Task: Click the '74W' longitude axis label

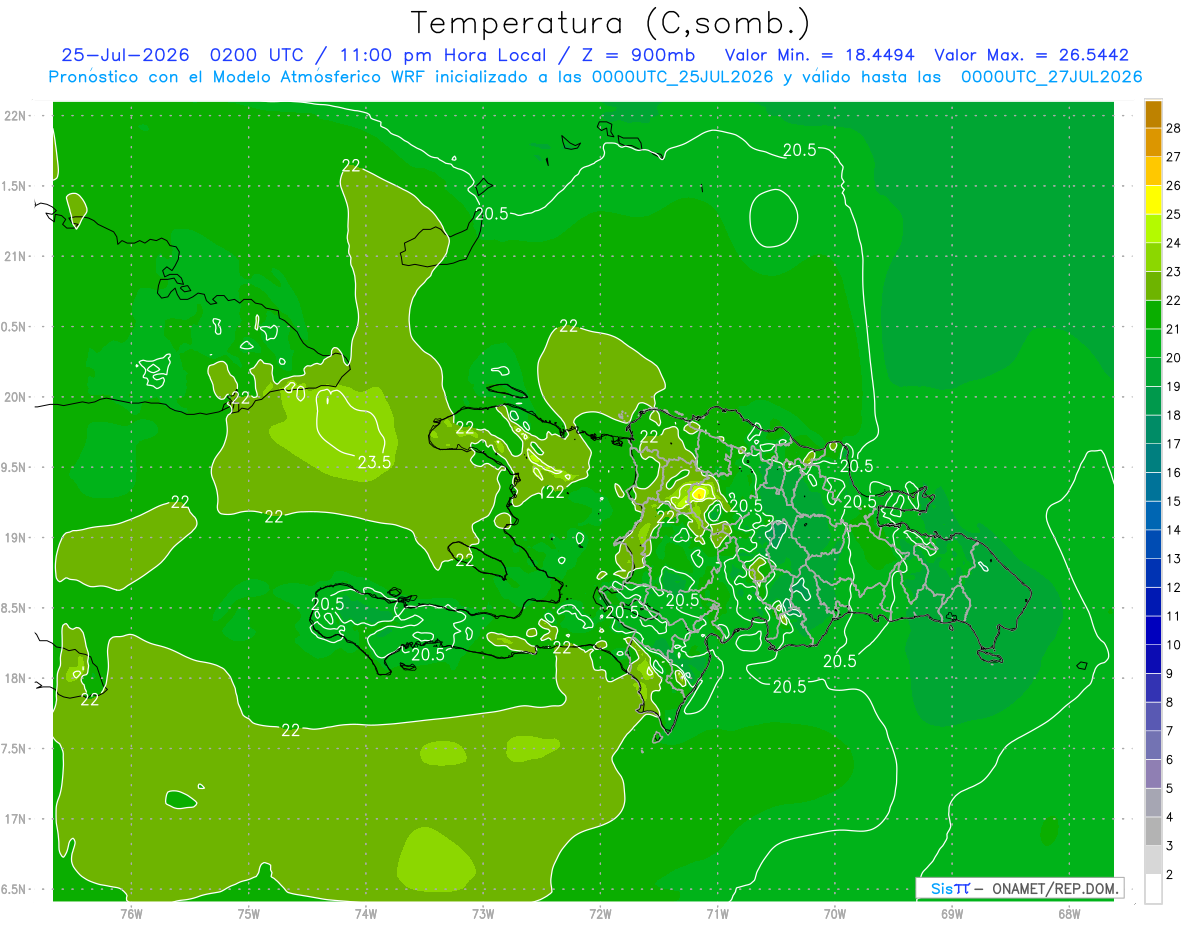Action: pyautogui.click(x=366, y=913)
